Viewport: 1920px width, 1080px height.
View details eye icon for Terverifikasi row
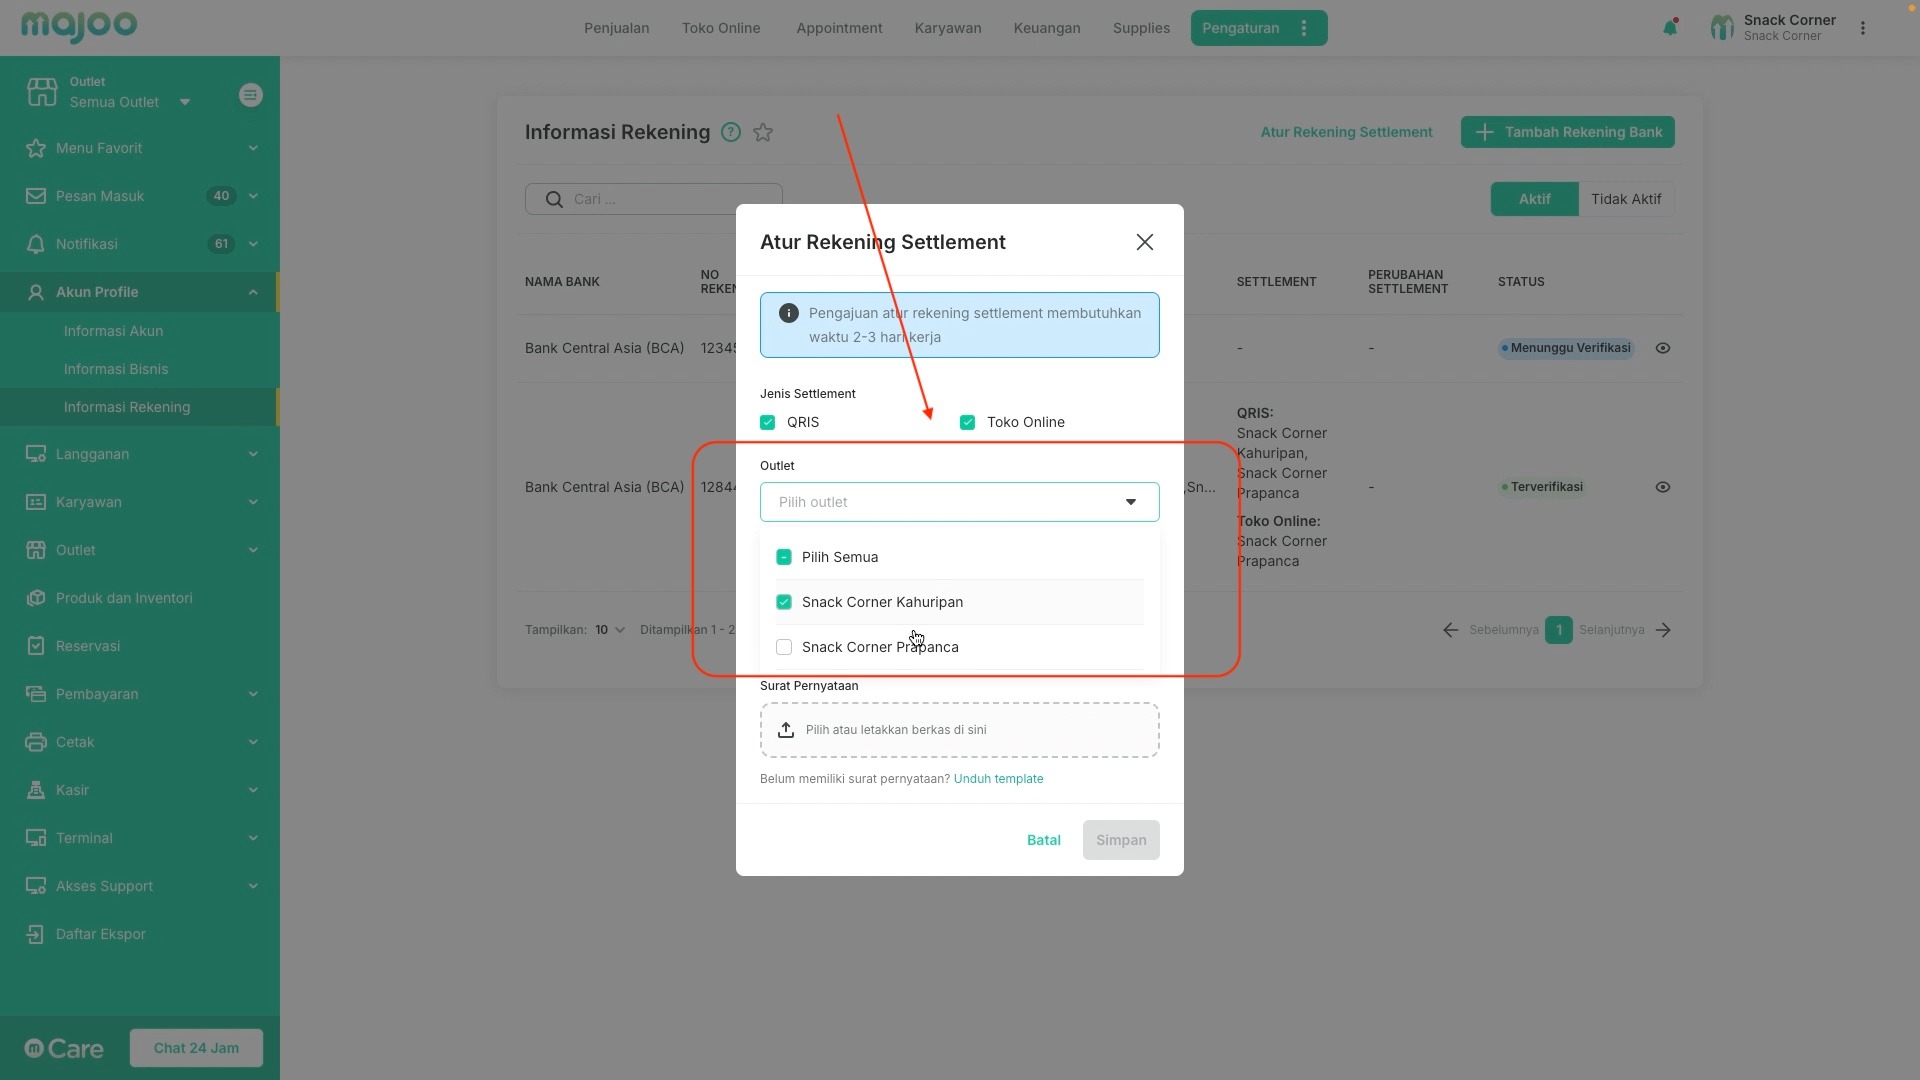(x=1663, y=487)
